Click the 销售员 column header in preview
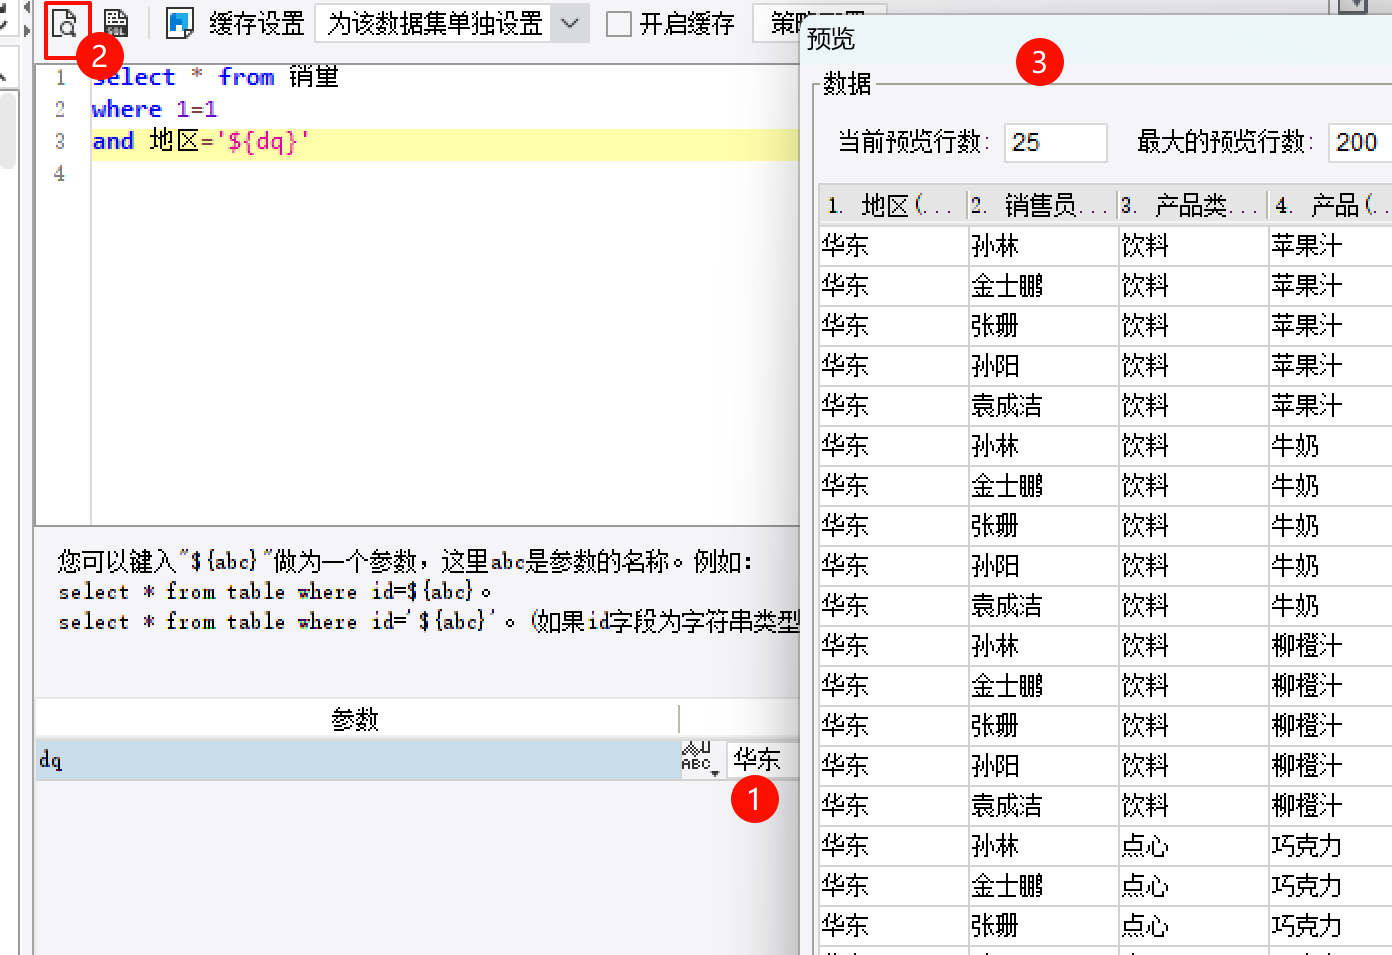The image size is (1392, 955). (x=1043, y=206)
